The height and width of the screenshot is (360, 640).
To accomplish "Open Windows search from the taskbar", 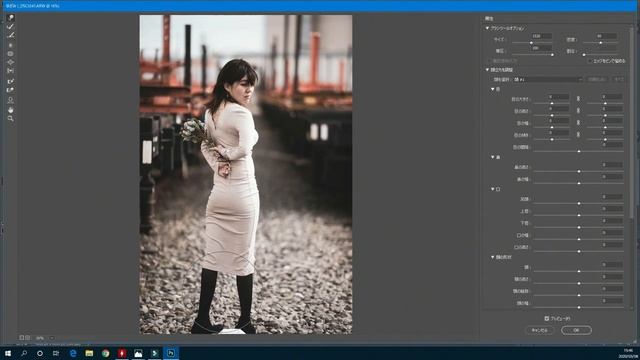I will coord(24,353).
